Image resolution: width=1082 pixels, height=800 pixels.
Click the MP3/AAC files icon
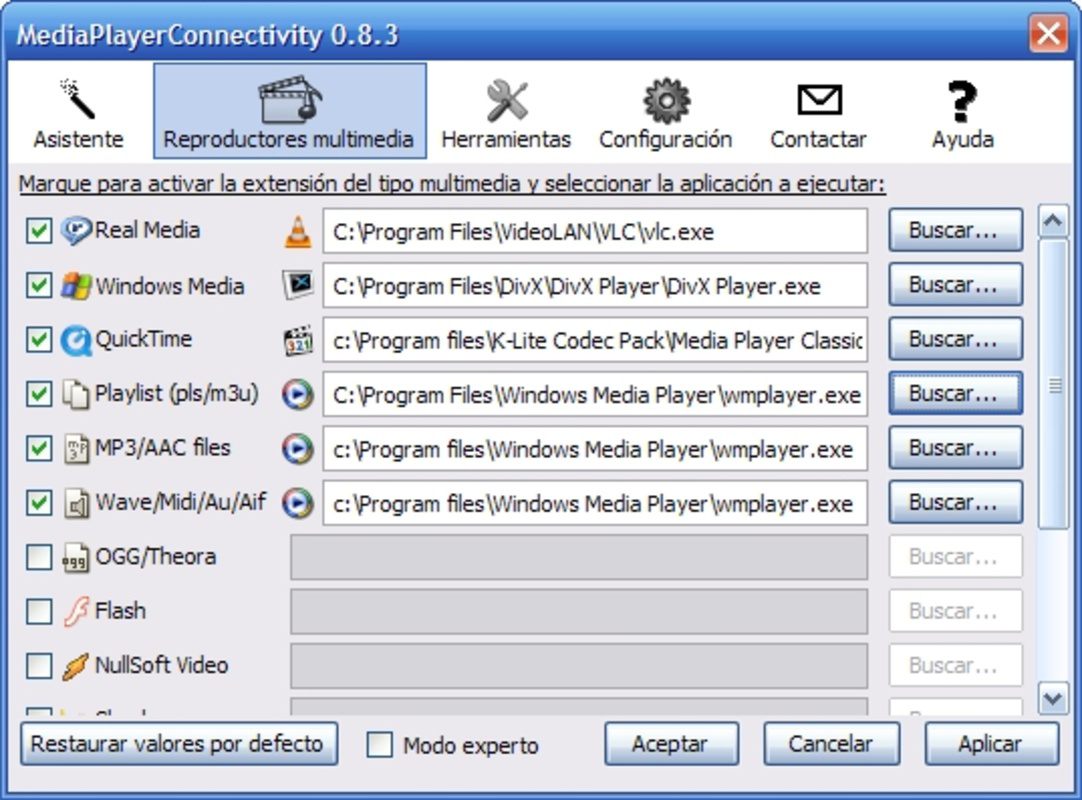tap(76, 449)
